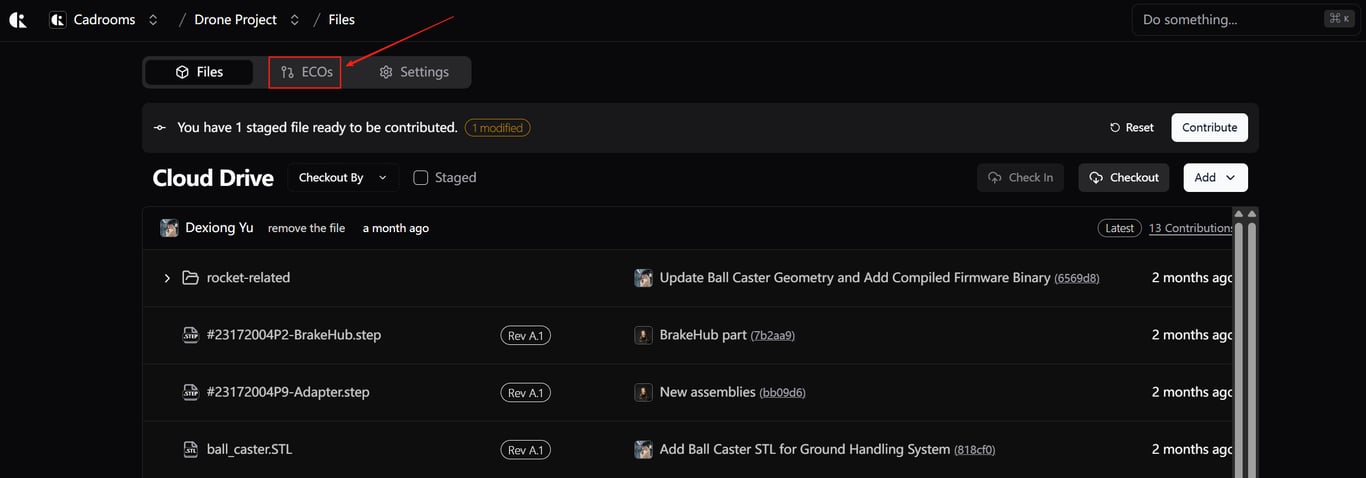Click the Contribute button
This screenshot has width=1366, height=478.
click(1209, 128)
